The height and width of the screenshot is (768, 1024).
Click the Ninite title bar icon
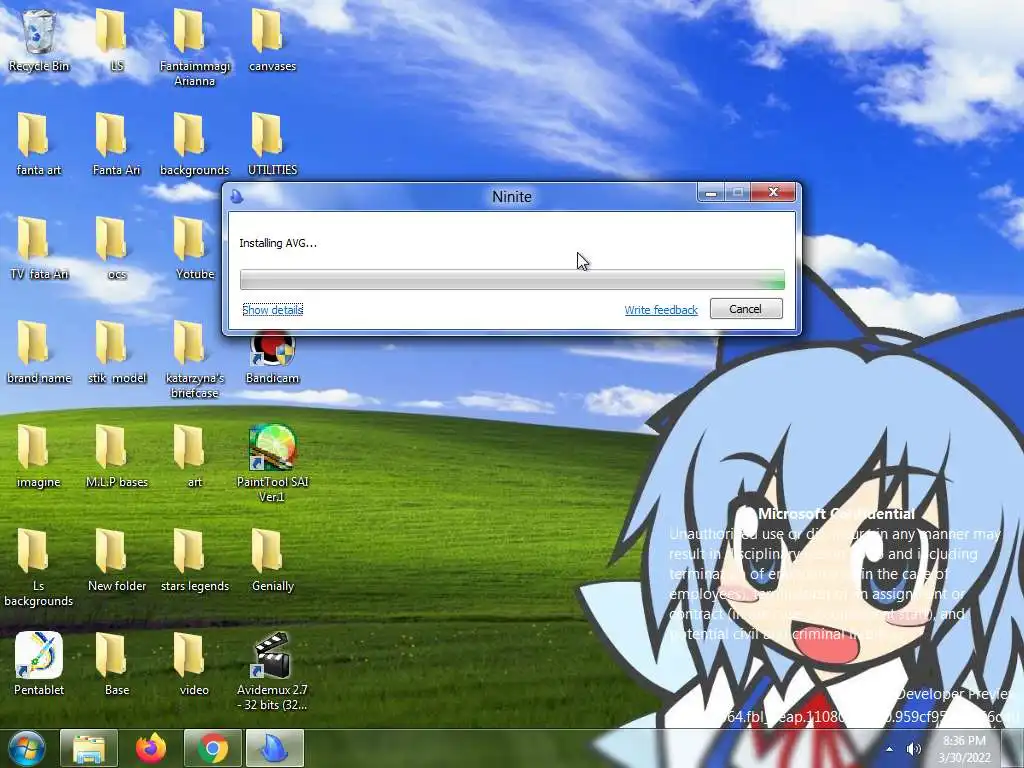point(237,196)
